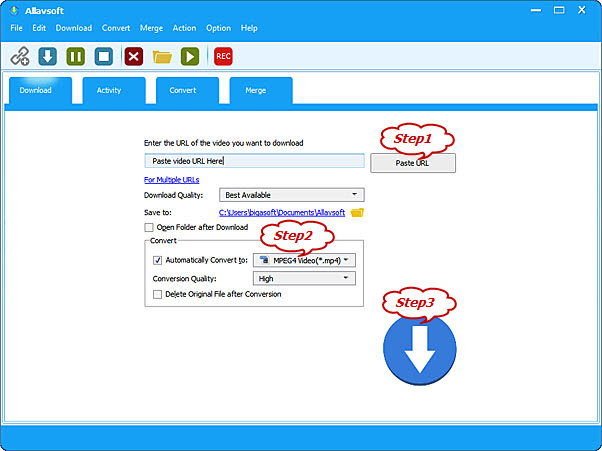Click the Allavsoft logo in the title bar
Screen dimensions: 602x451
[14, 10]
